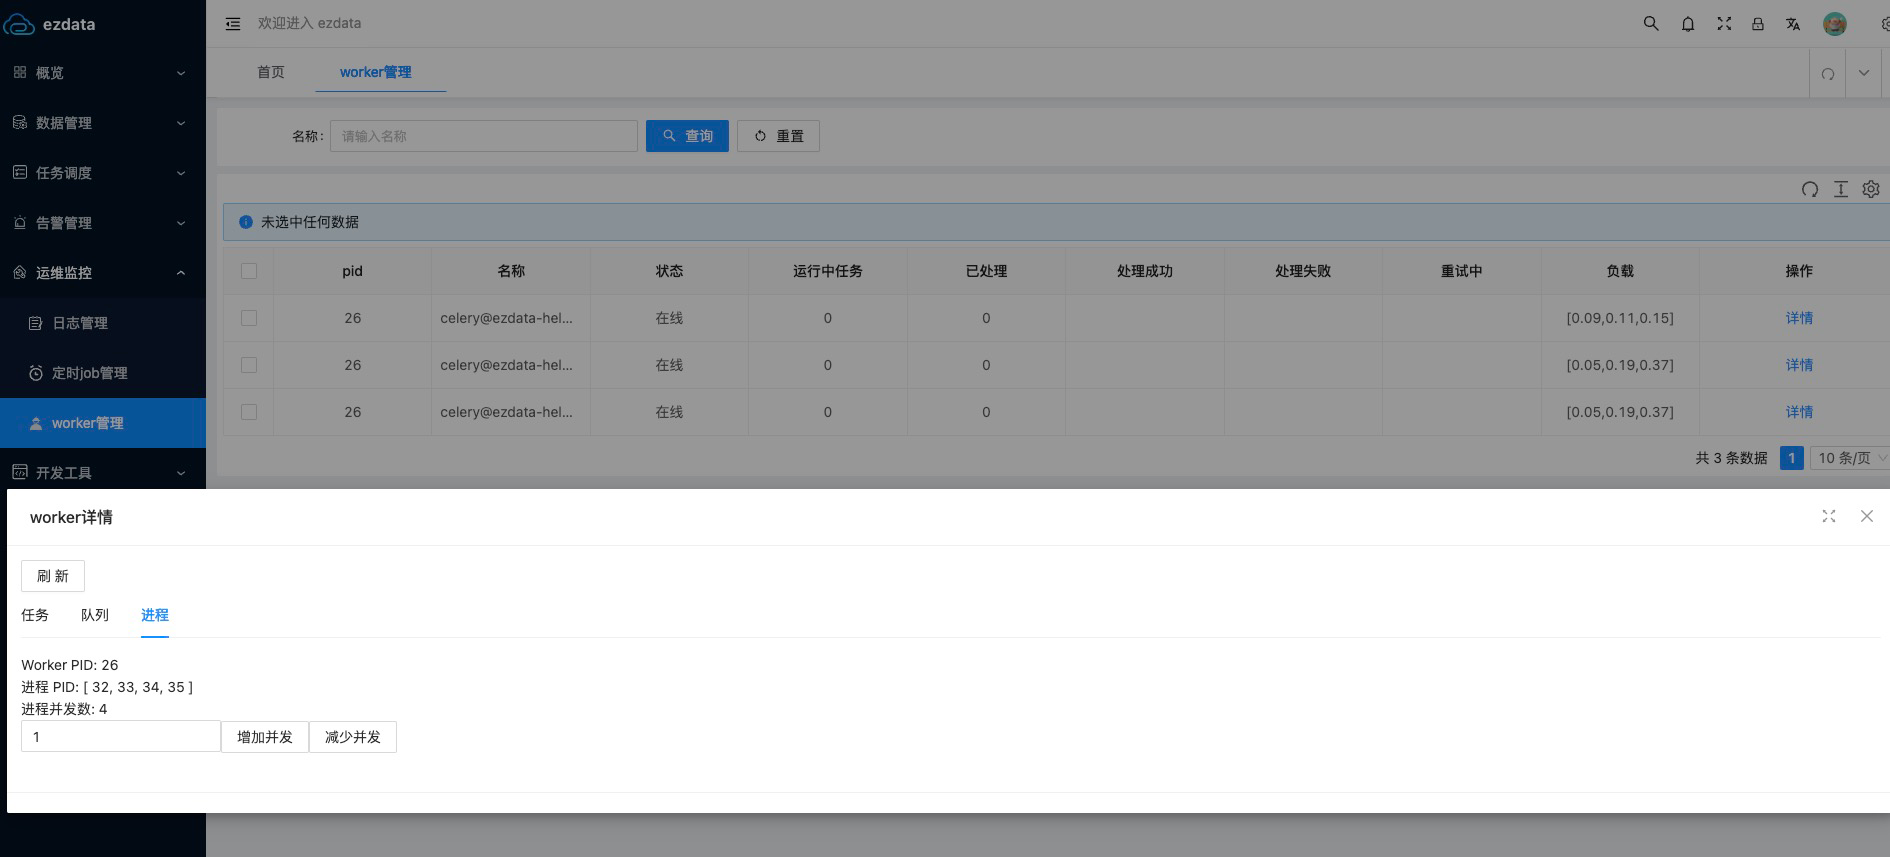Open 详情 for the second worker row
Screen dimensions: 1890x857
click(x=1799, y=365)
